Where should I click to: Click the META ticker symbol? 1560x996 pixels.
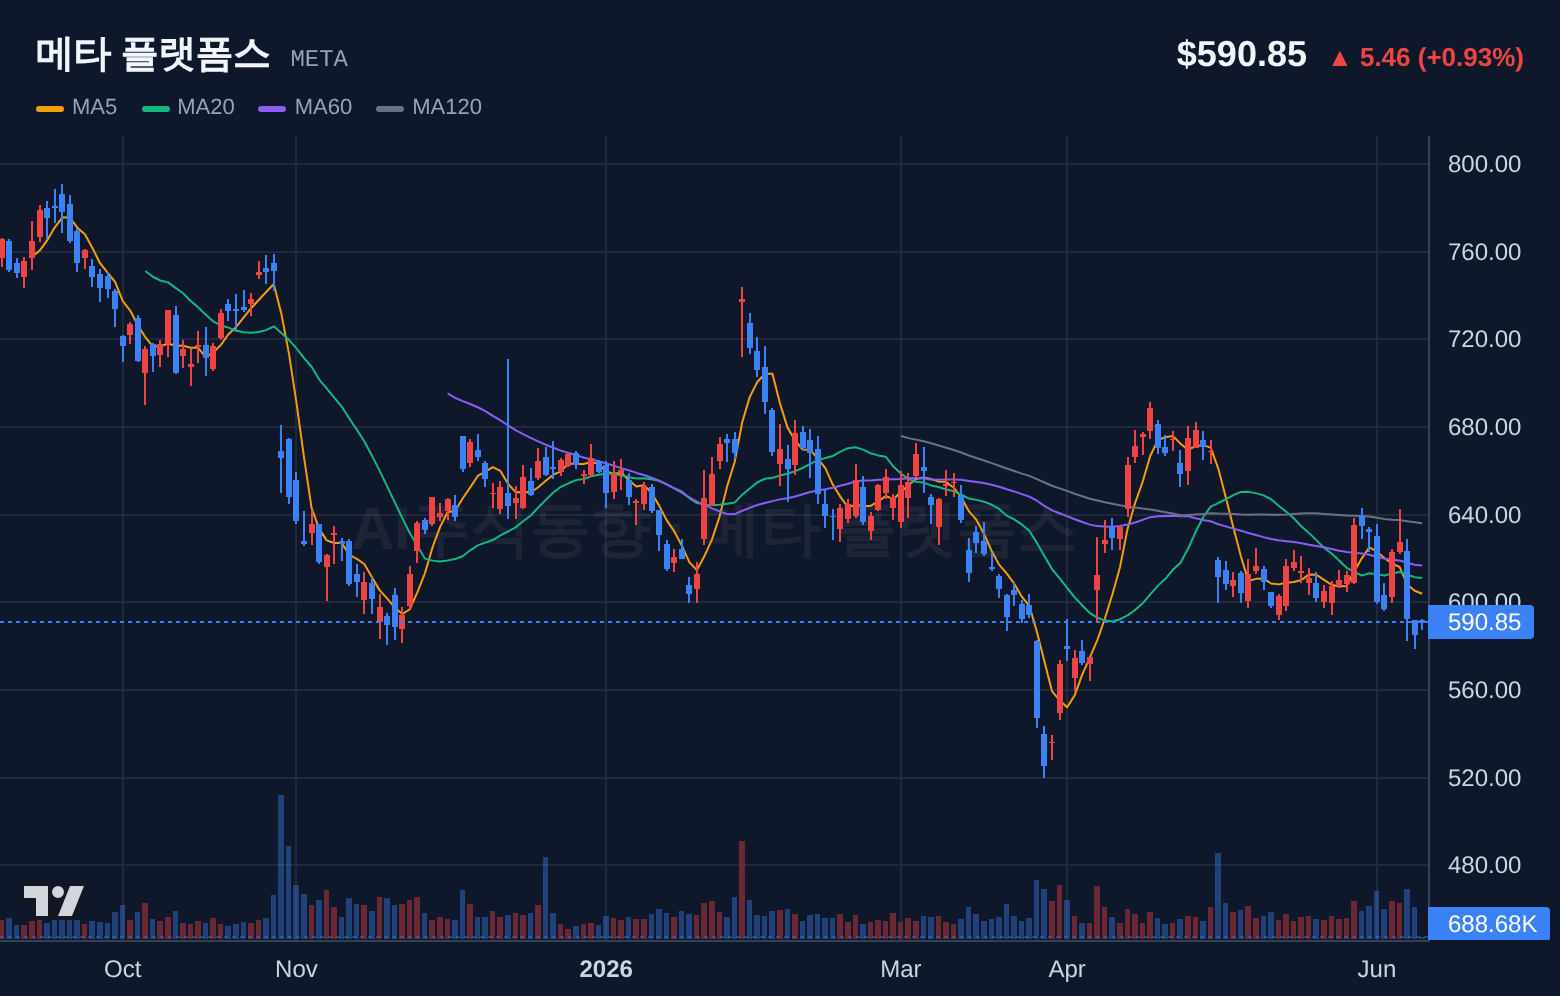point(319,59)
